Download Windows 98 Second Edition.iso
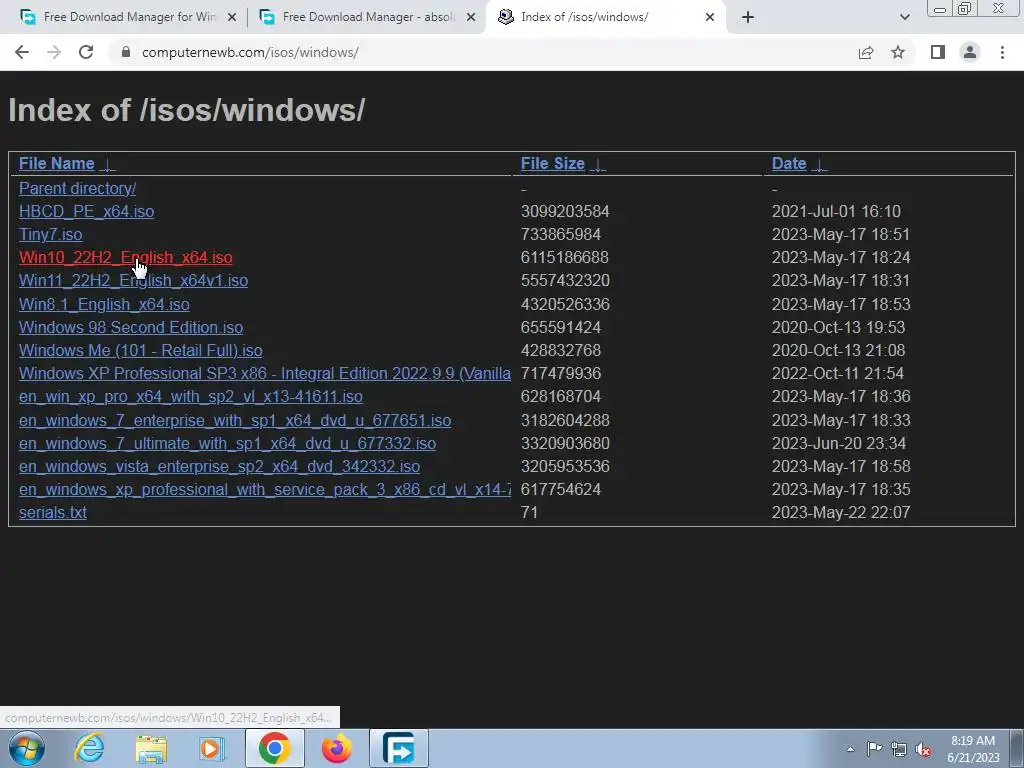Image resolution: width=1024 pixels, height=768 pixels. (131, 327)
